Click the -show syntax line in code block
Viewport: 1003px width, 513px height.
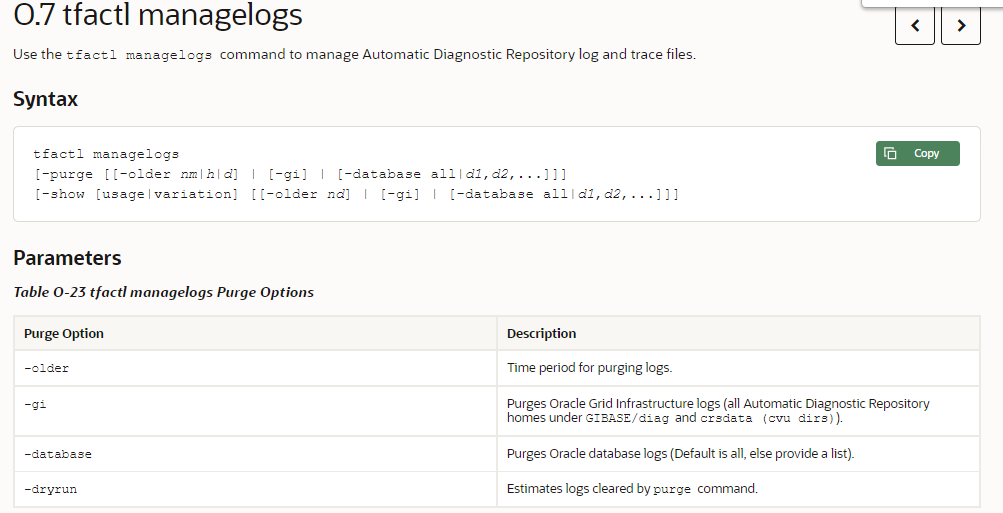(356, 194)
